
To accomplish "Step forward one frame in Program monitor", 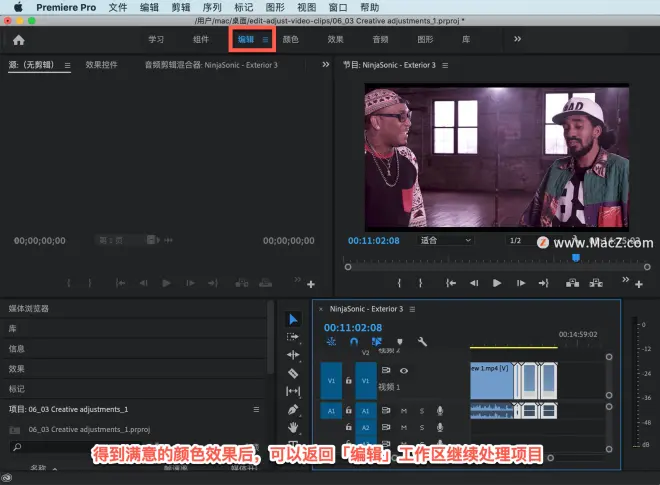I will tap(521, 283).
